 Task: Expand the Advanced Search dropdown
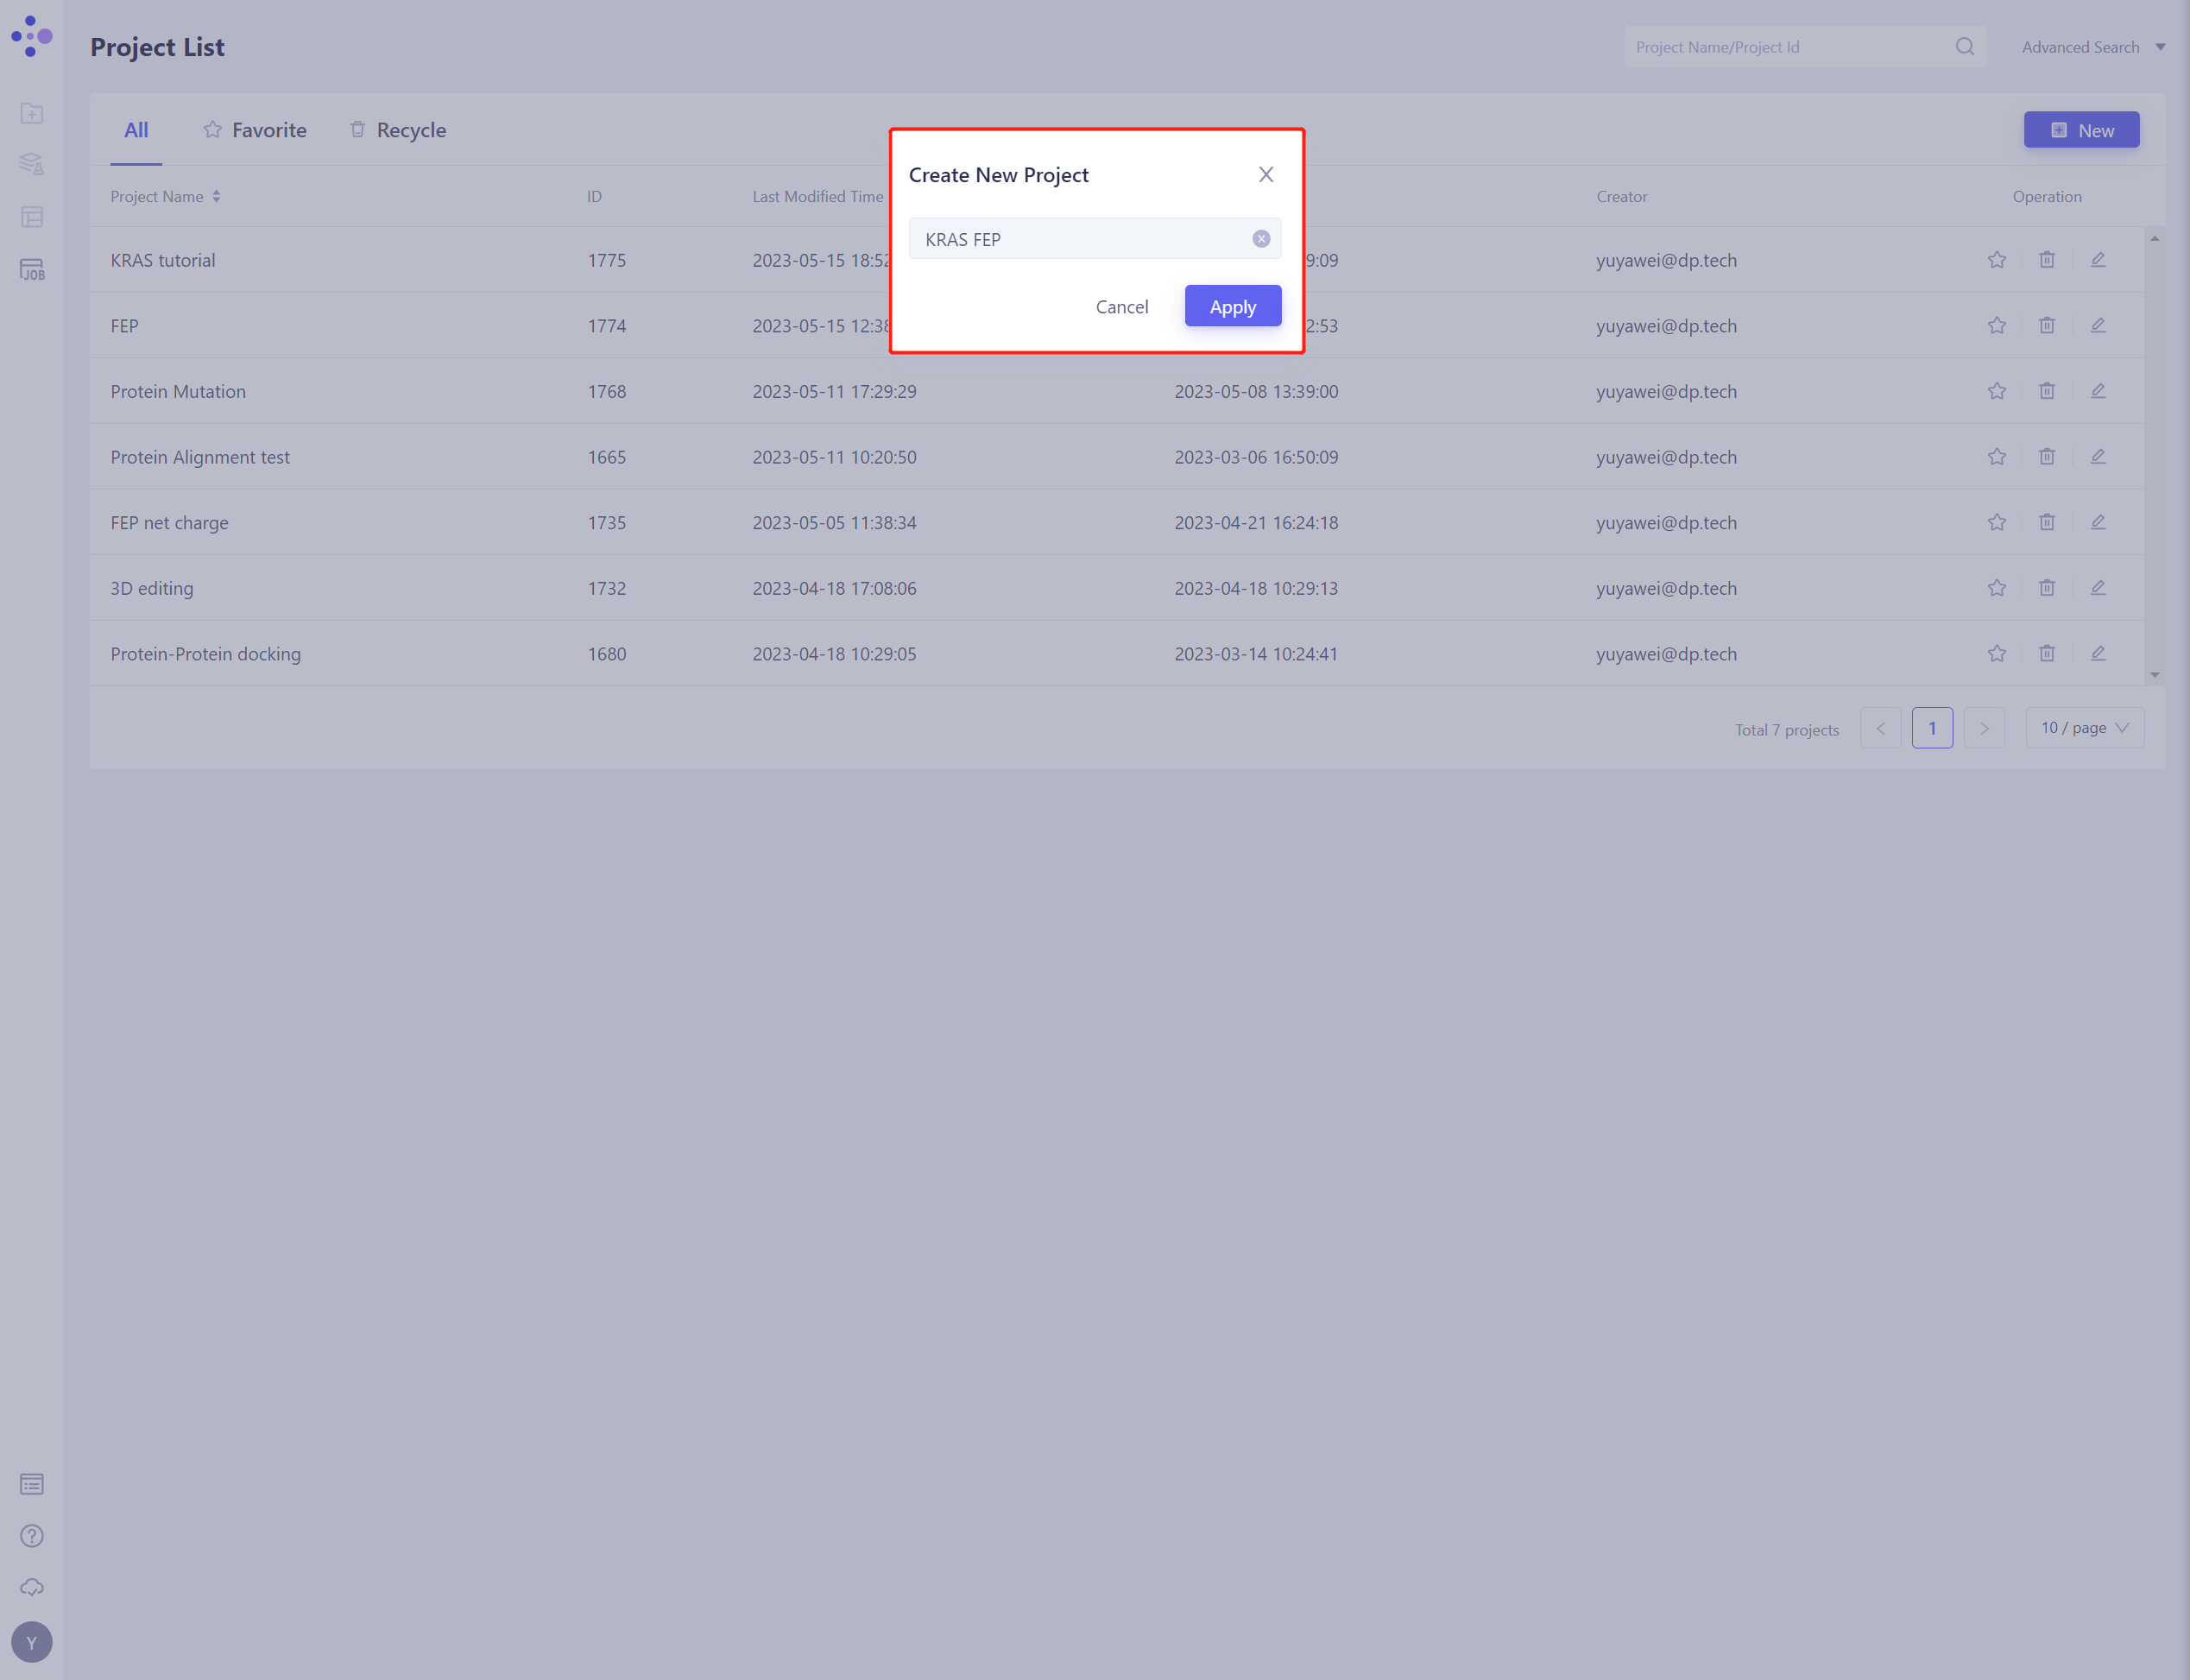click(x=2093, y=47)
